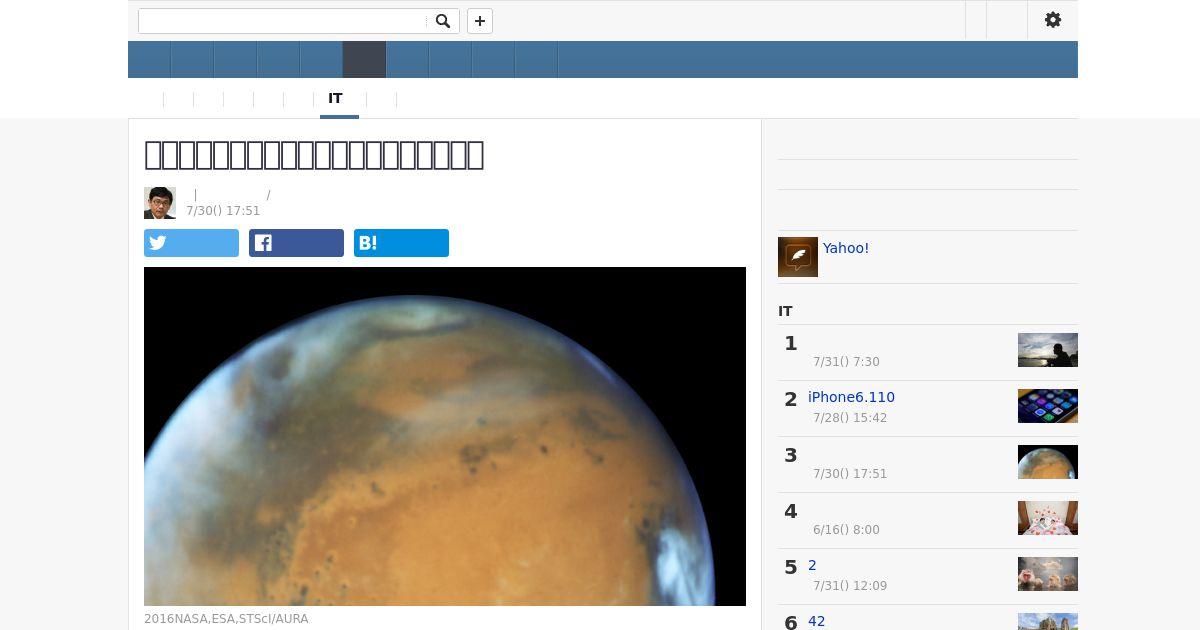Open ranking 1 silhouette thumbnail
This screenshot has height=630, width=1200.
[x=1048, y=350]
